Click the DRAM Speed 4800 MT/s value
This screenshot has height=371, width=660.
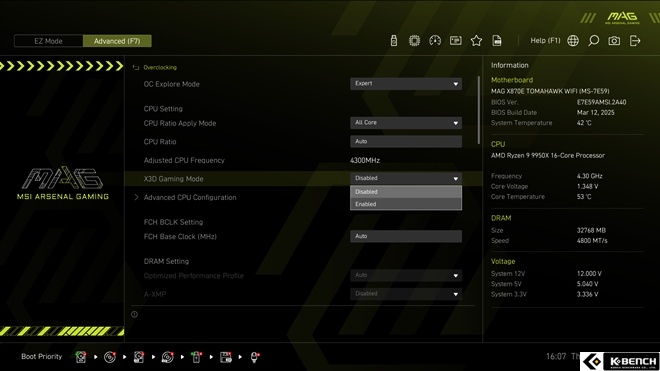coord(592,241)
